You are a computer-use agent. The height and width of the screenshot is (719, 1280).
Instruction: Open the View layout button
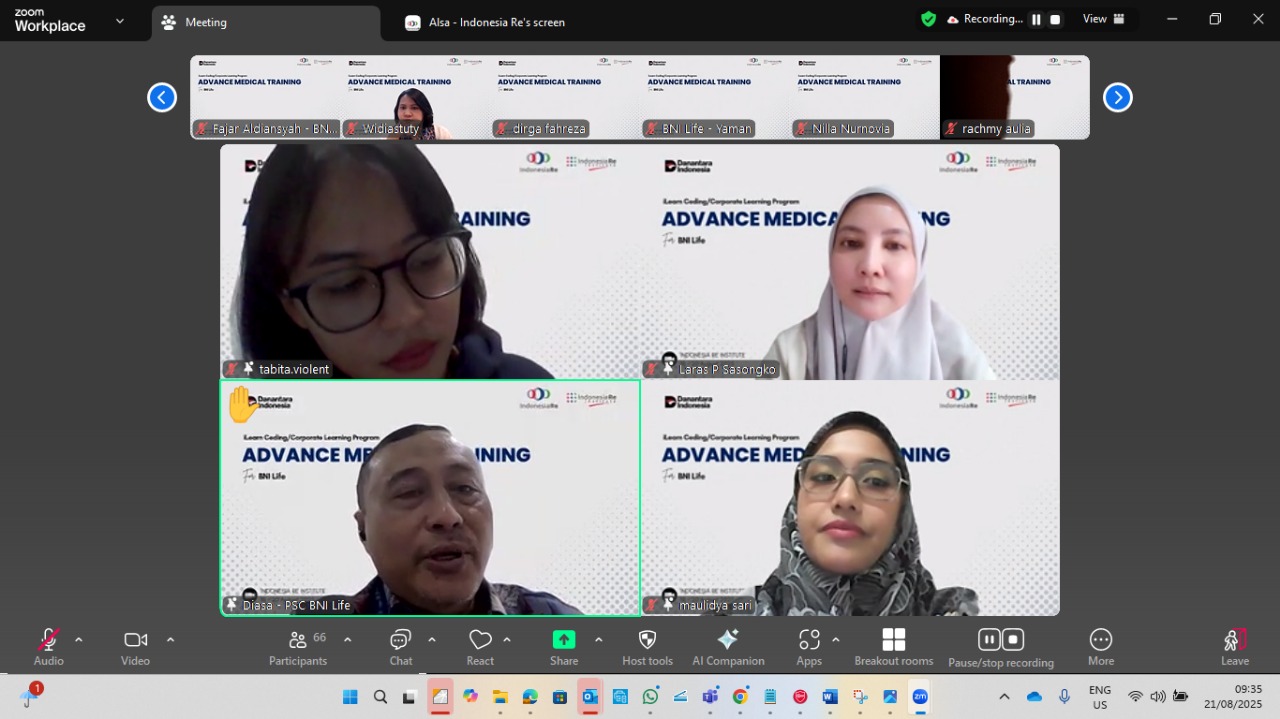click(x=1103, y=19)
